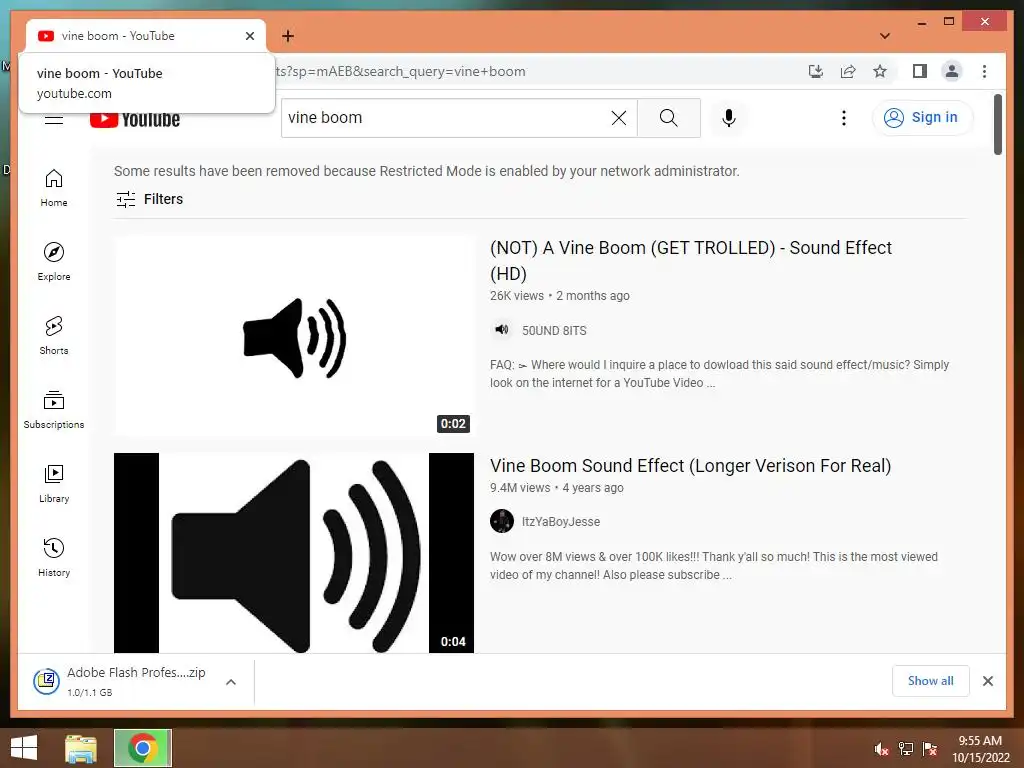Image resolution: width=1024 pixels, height=768 pixels.
Task: Open the Filters panel
Action: 150,199
